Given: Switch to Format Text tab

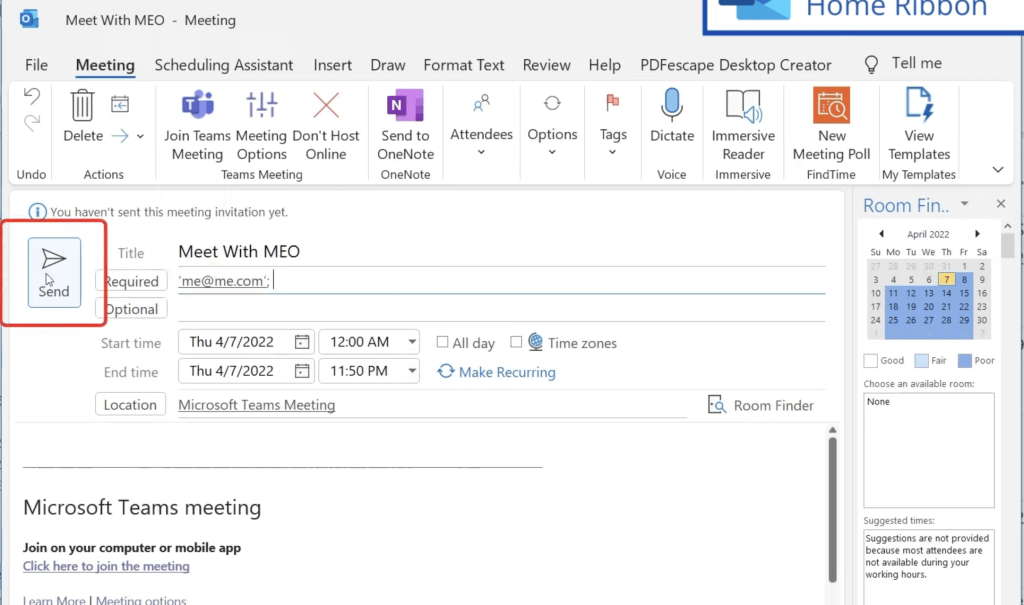Looking at the screenshot, I should (464, 65).
